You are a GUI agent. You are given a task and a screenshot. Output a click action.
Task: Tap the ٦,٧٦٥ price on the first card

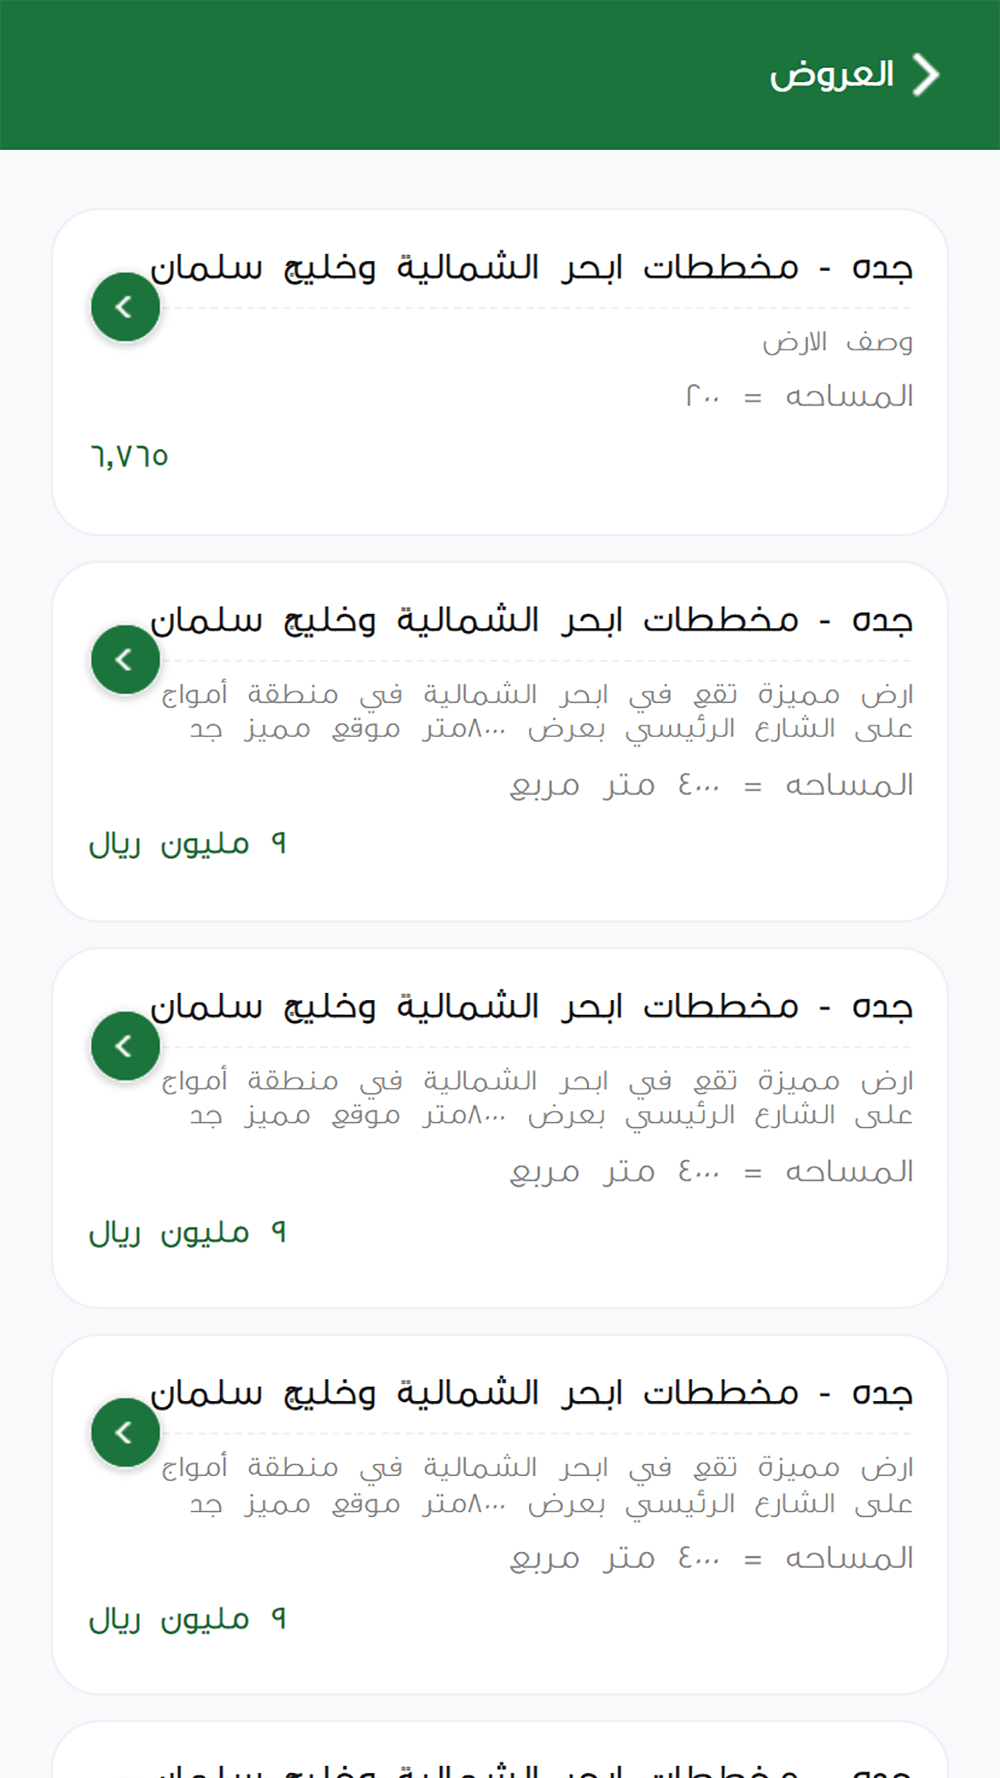[129, 457]
